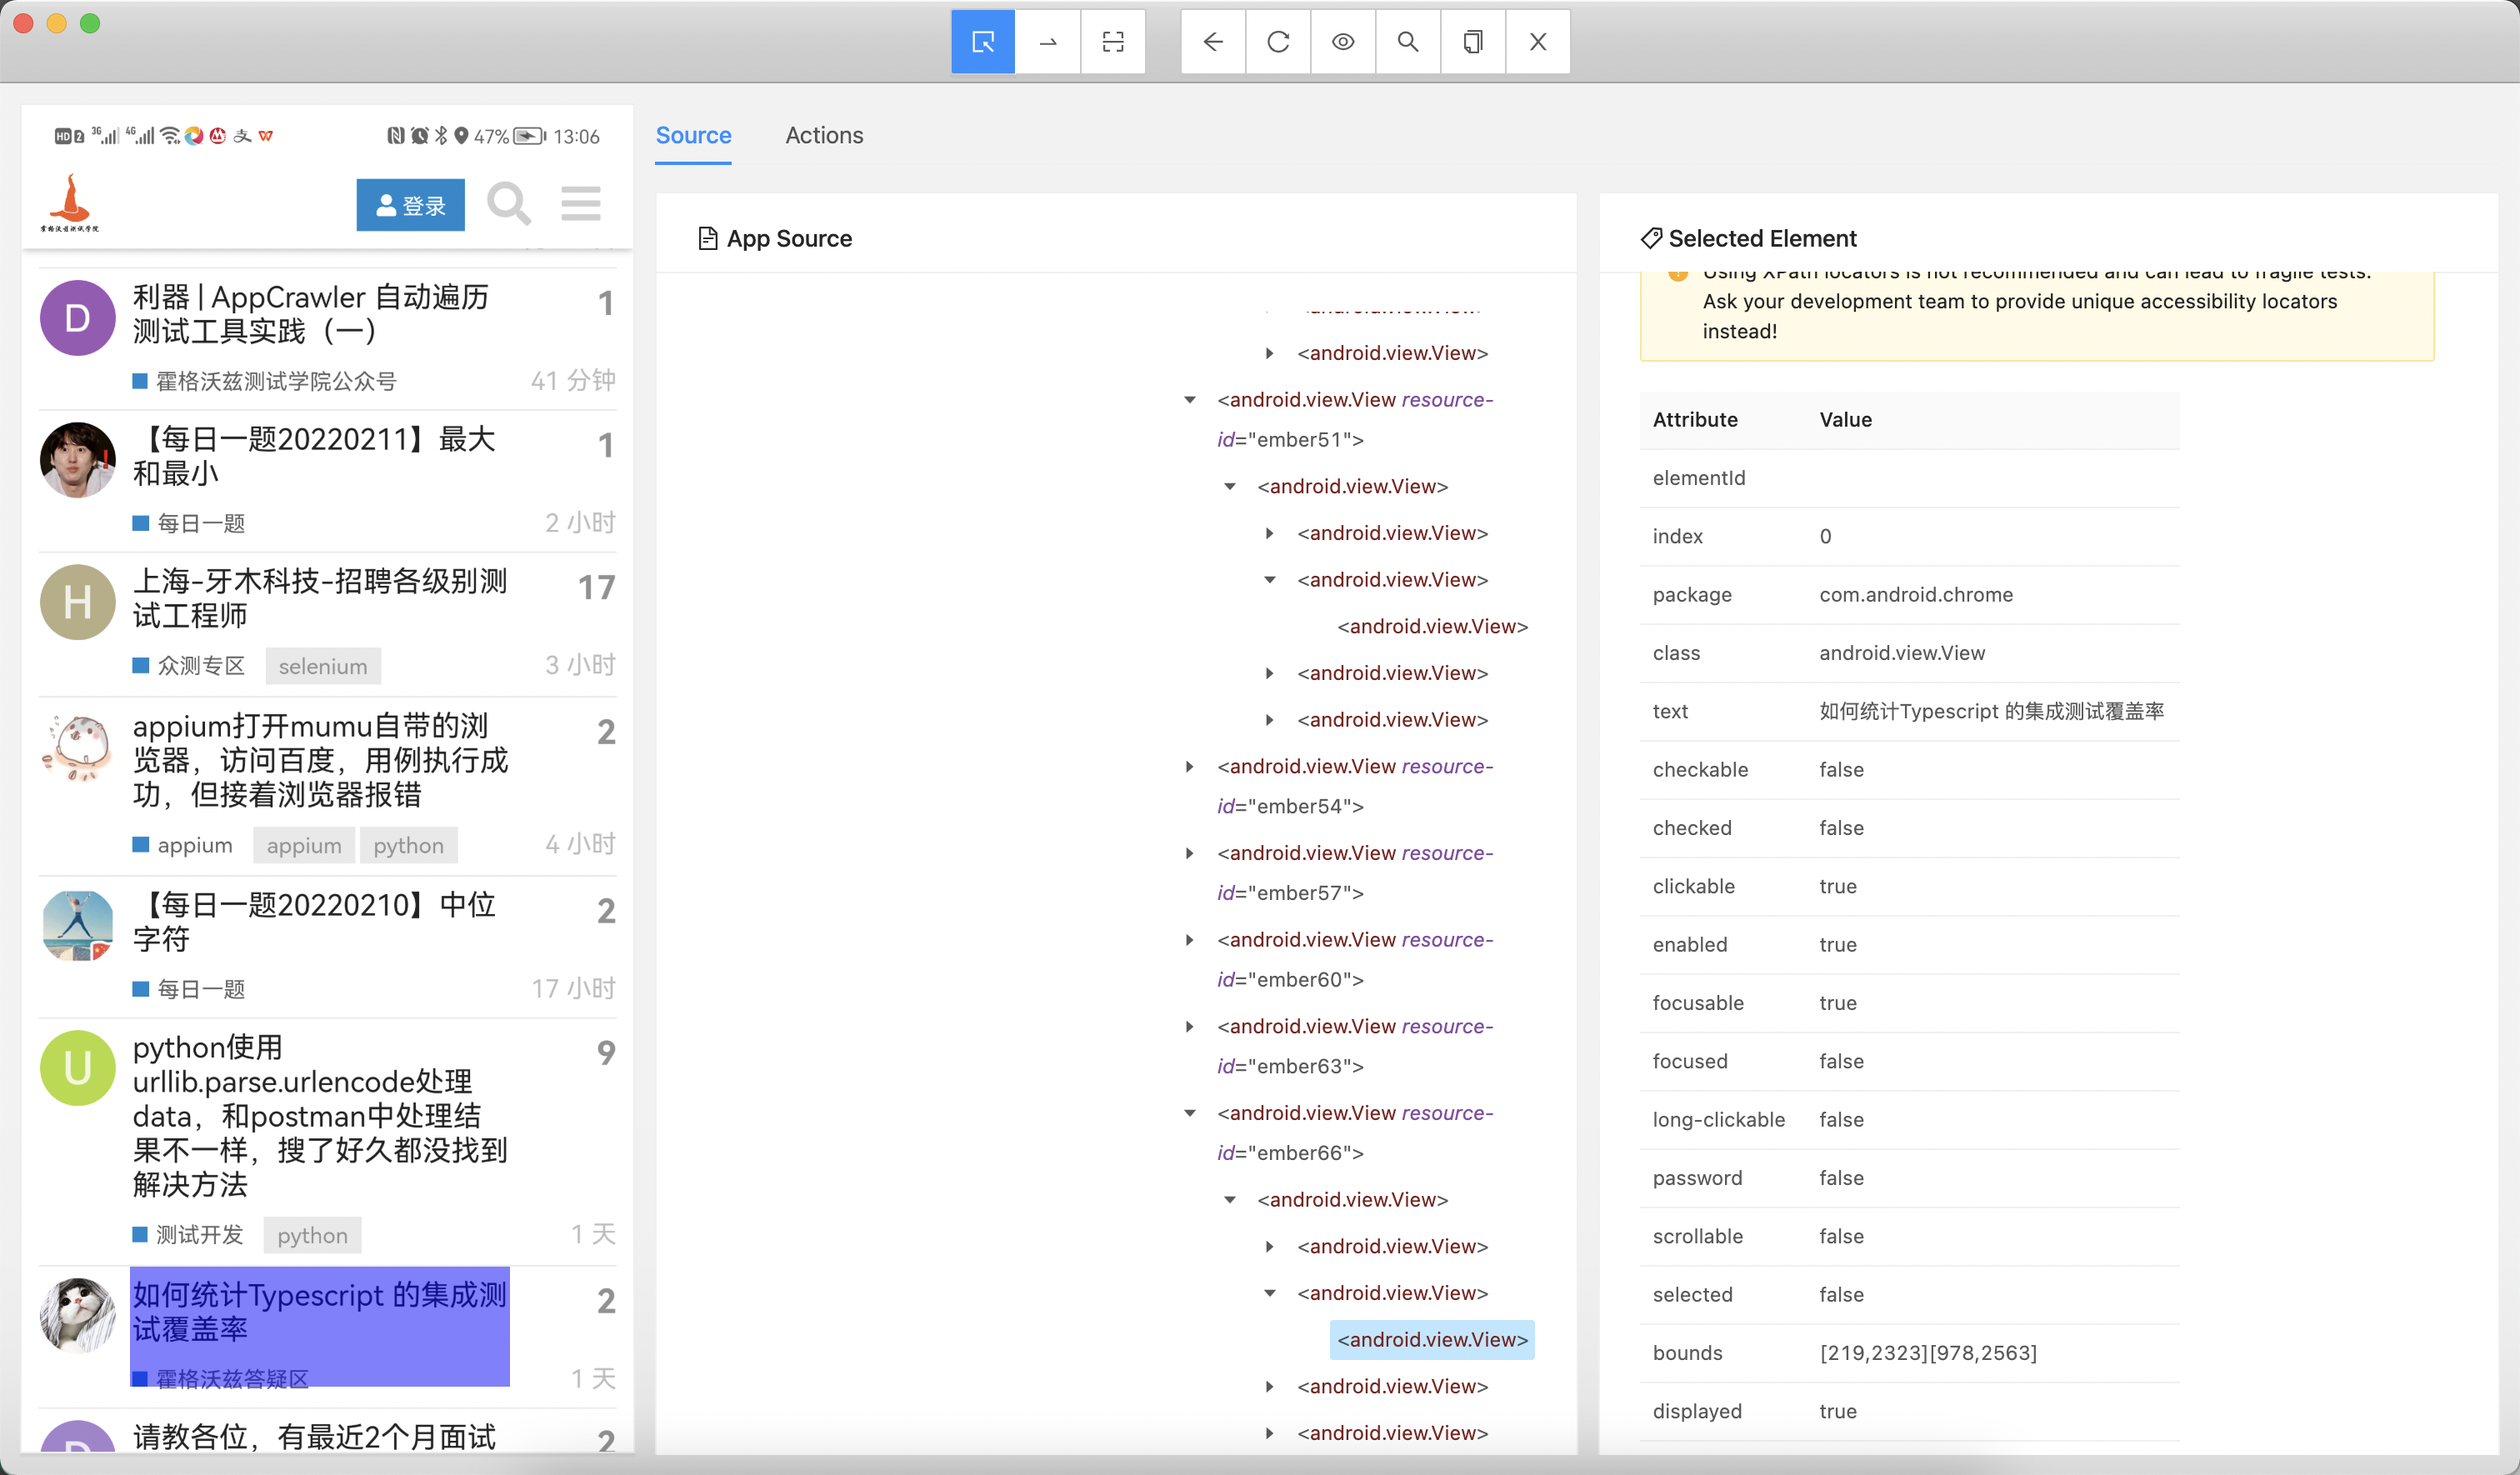The width and height of the screenshot is (2520, 1475).
Task: Open the Search for element tool
Action: tap(1407, 42)
